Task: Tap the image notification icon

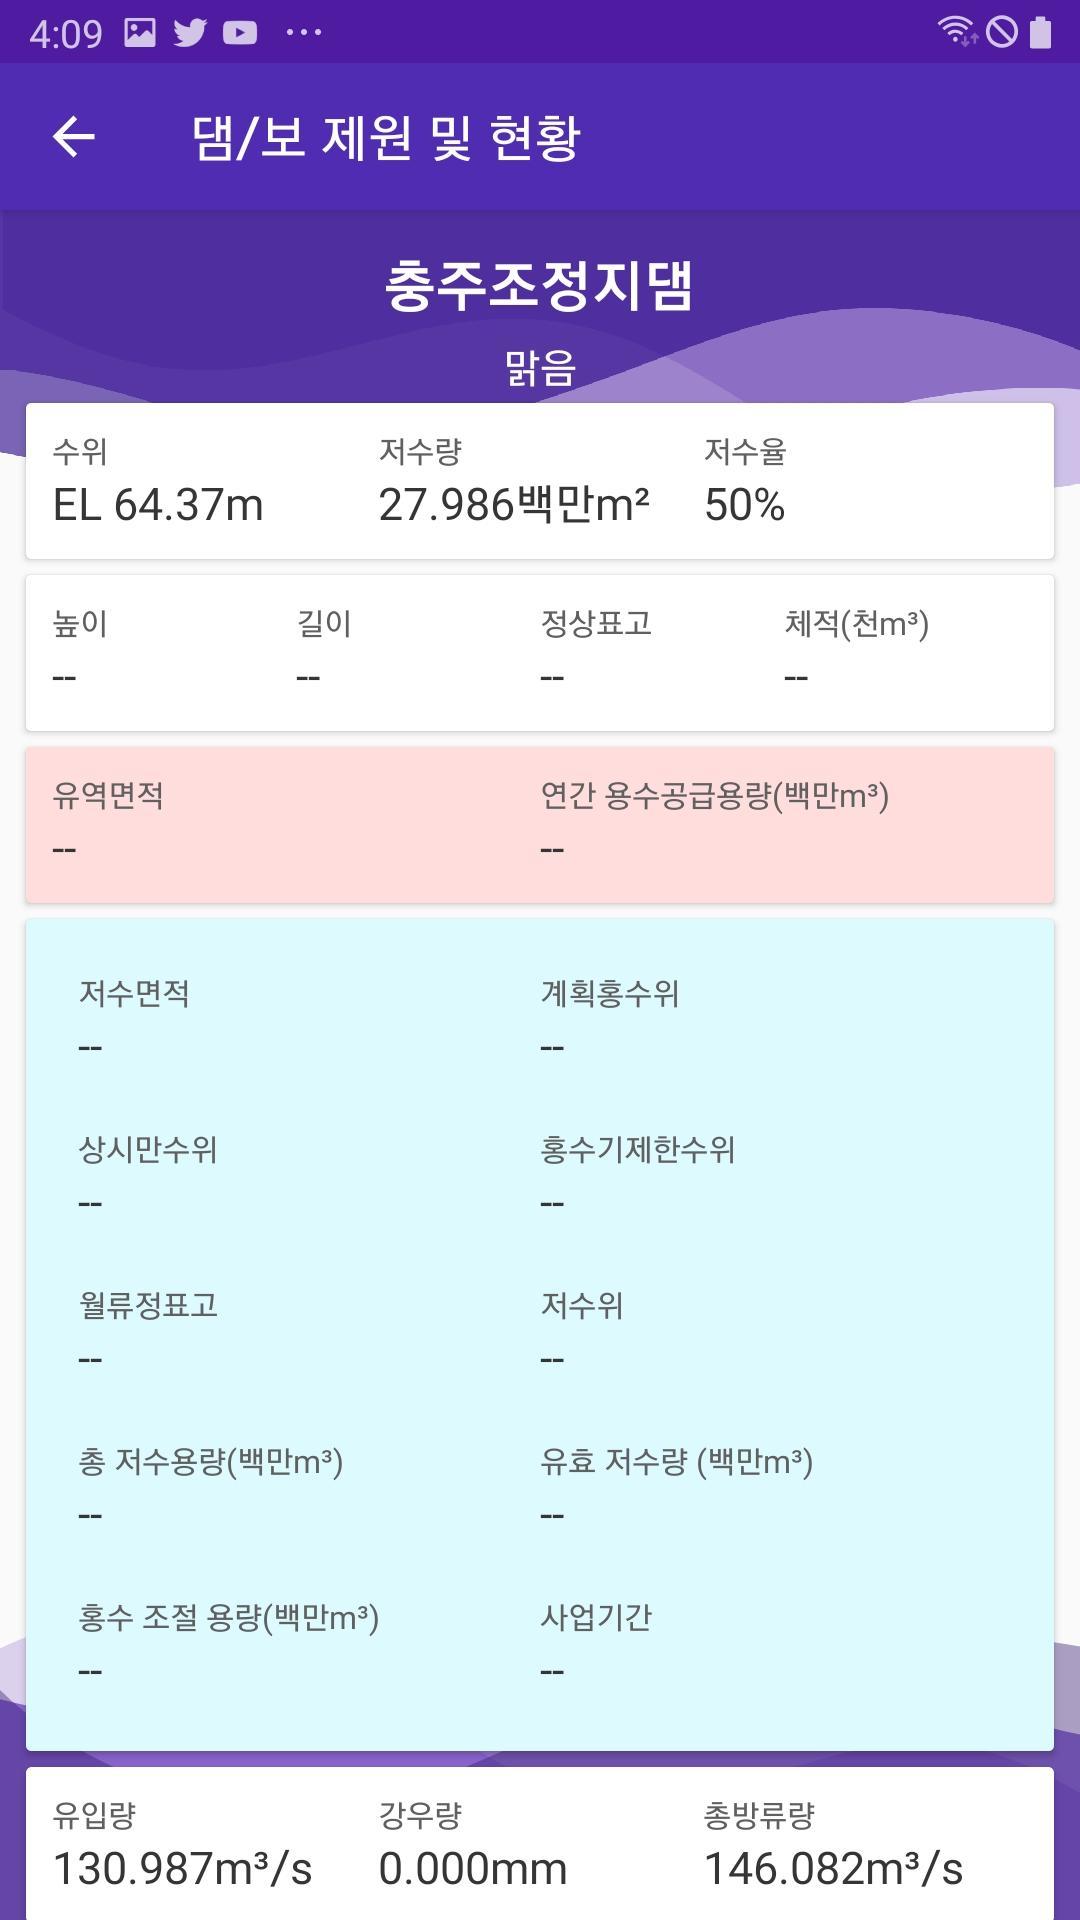Action: [140, 33]
